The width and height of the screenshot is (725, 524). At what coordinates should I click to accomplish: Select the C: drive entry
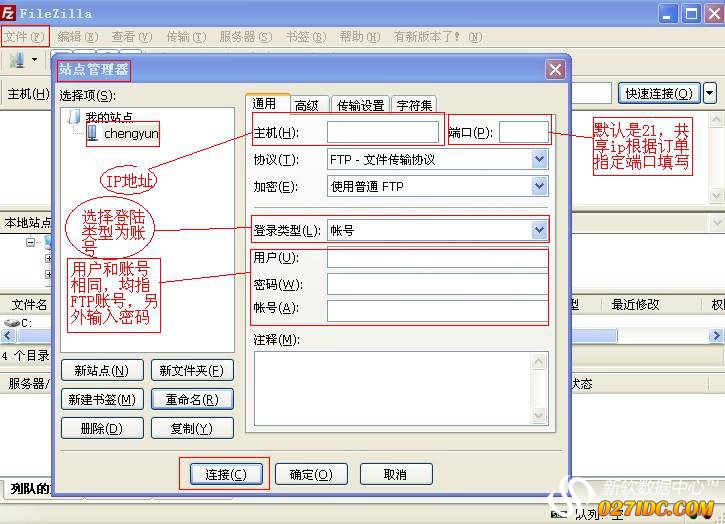(18, 322)
